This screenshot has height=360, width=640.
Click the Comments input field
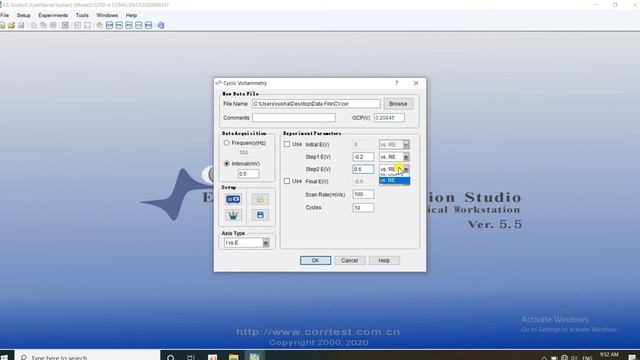tap(294, 118)
